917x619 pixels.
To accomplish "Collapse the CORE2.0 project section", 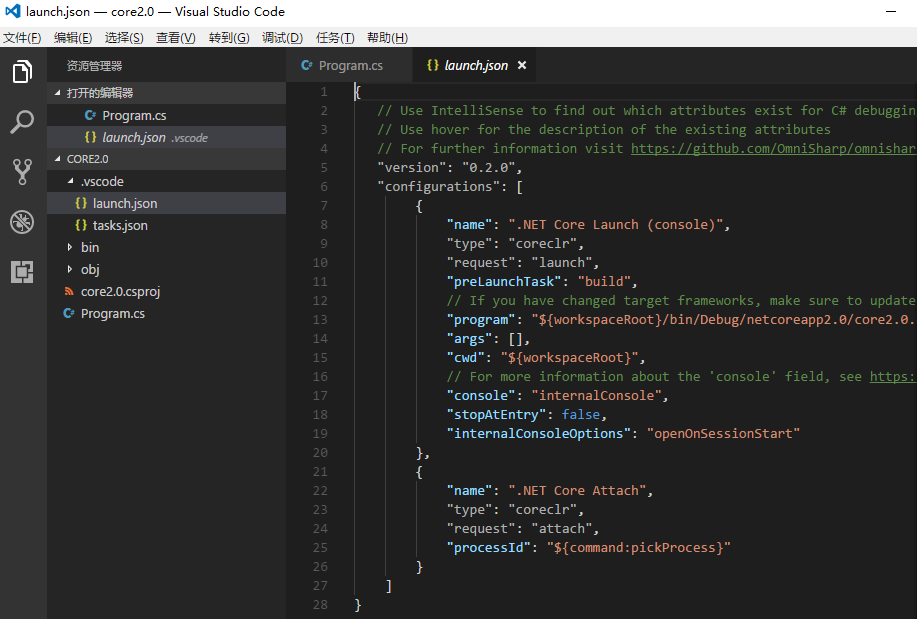I will click(x=57, y=159).
